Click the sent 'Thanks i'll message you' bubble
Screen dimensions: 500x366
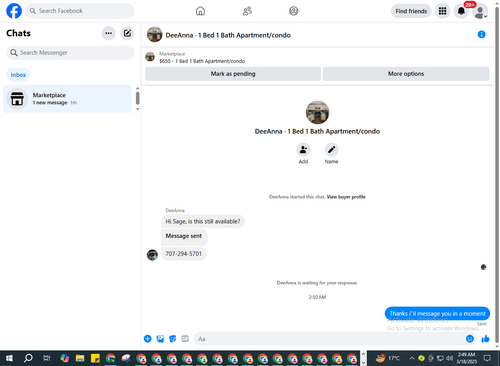pos(437,313)
